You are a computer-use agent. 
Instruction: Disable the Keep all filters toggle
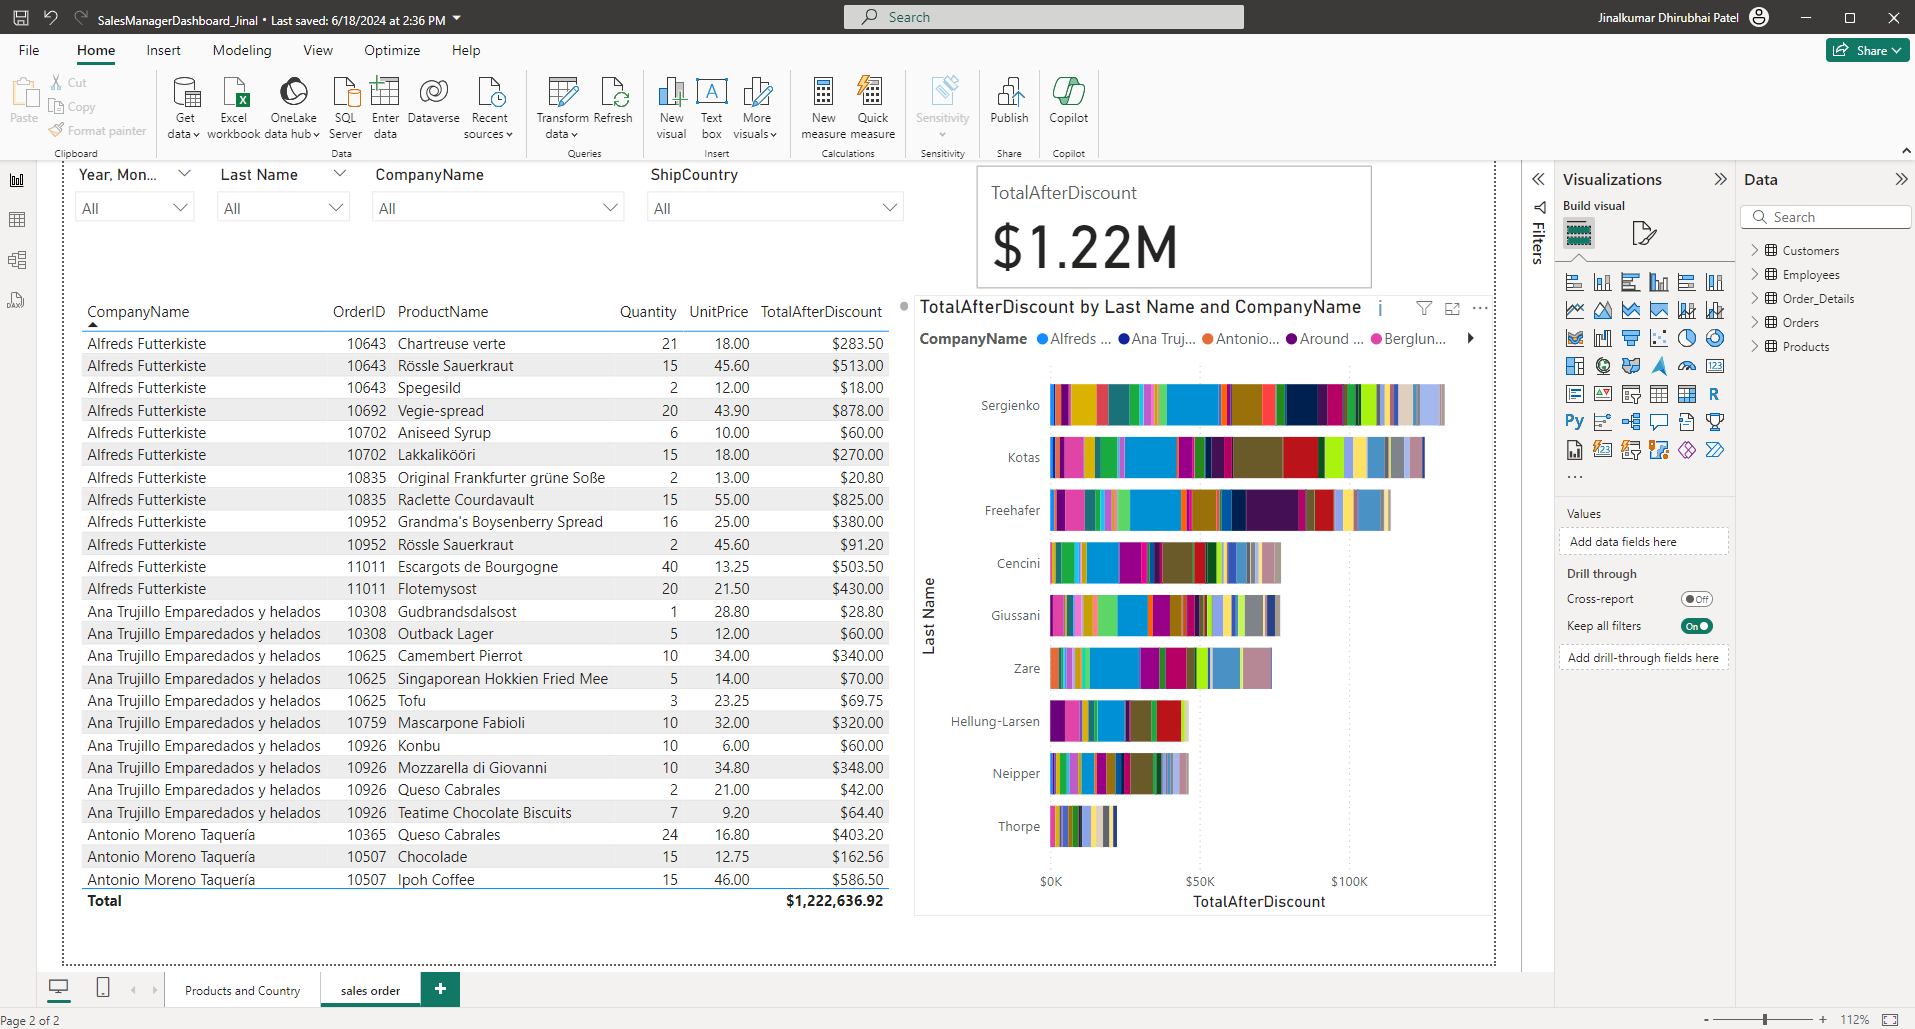1696,626
